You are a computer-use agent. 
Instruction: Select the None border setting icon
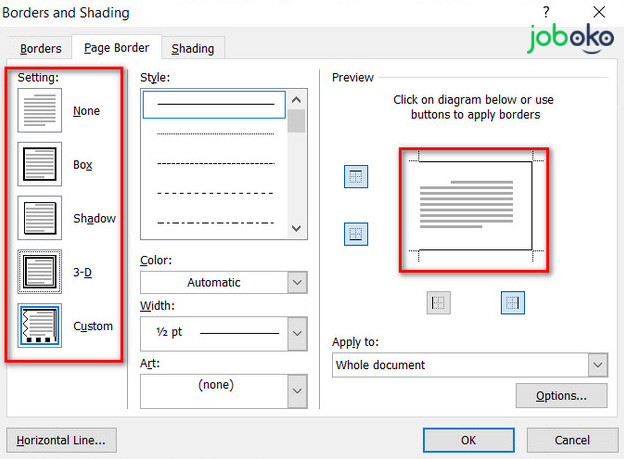click(x=40, y=111)
